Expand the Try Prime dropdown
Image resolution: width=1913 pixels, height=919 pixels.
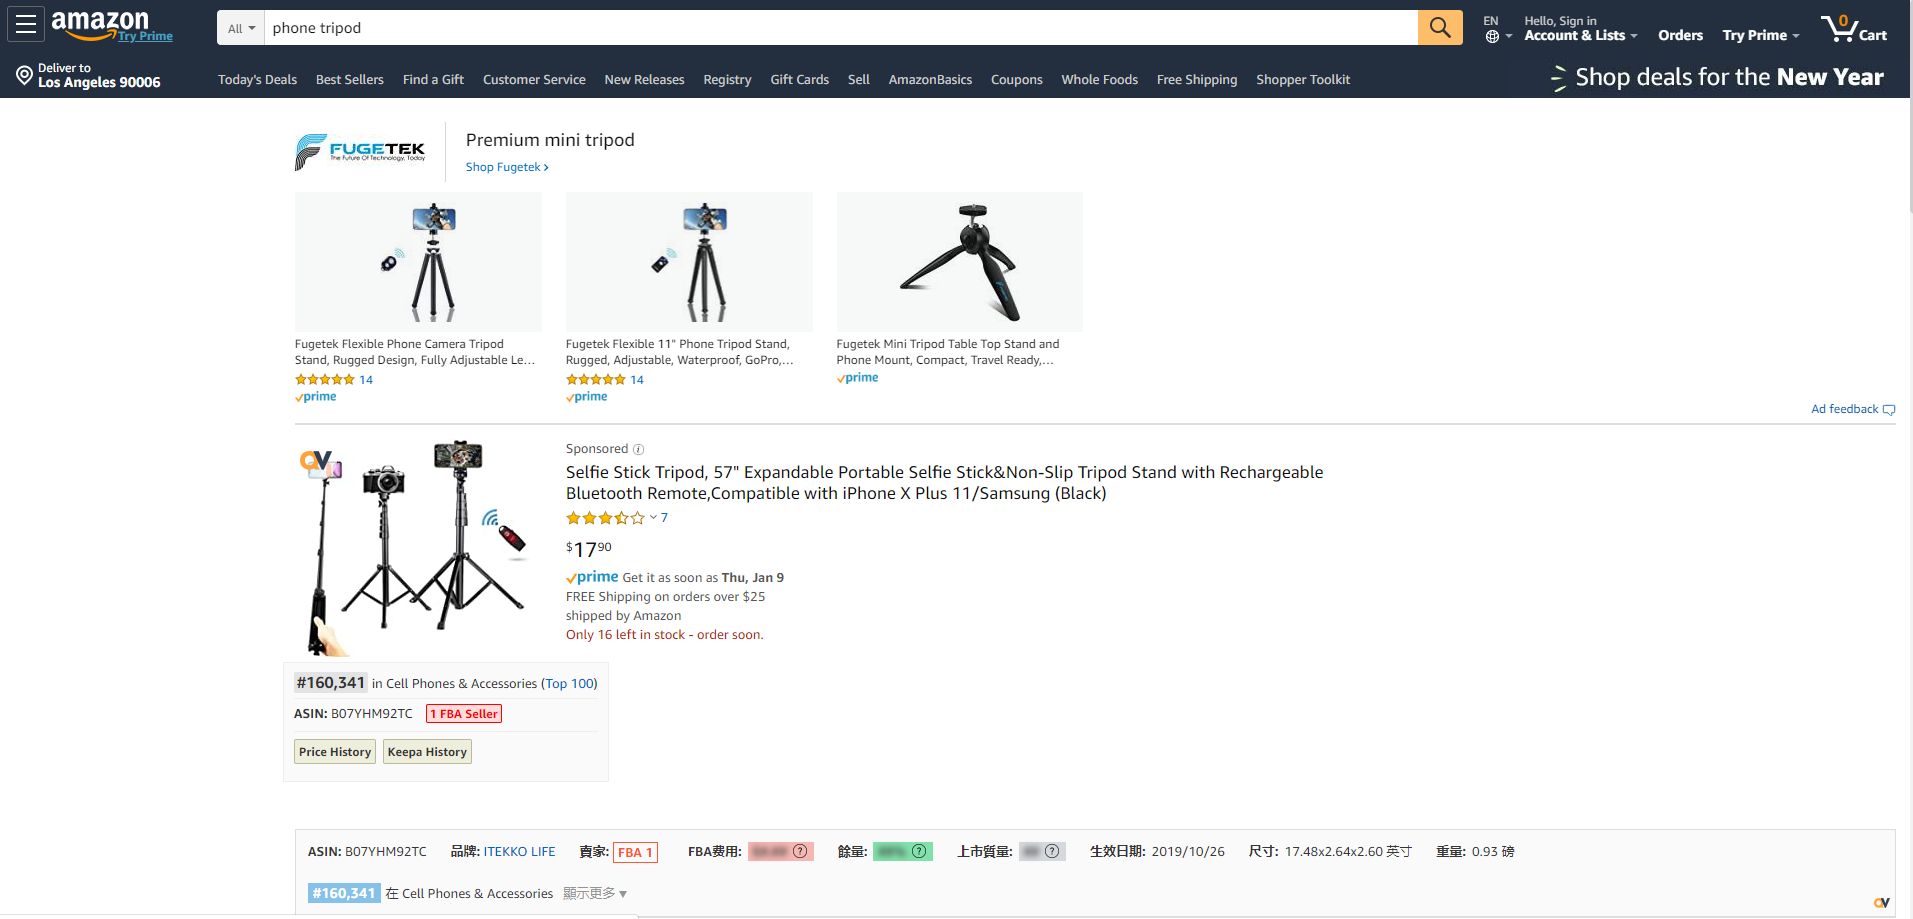pyautogui.click(x=1761, y=35)
